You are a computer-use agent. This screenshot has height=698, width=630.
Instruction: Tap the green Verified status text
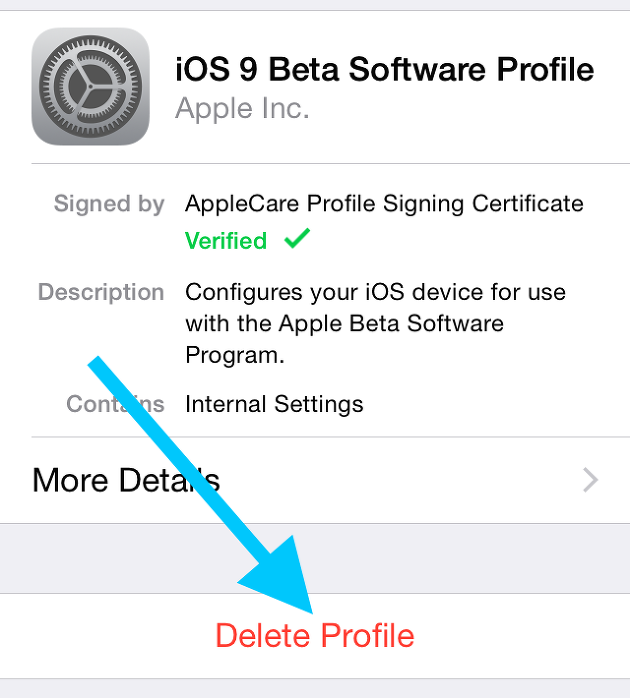pyautogui.click(x=226, y=241)
